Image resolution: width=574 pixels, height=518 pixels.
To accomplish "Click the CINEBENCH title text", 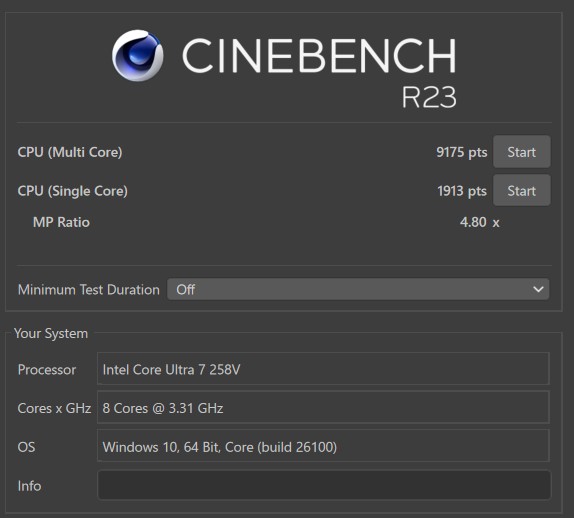I will click(319, 55).
